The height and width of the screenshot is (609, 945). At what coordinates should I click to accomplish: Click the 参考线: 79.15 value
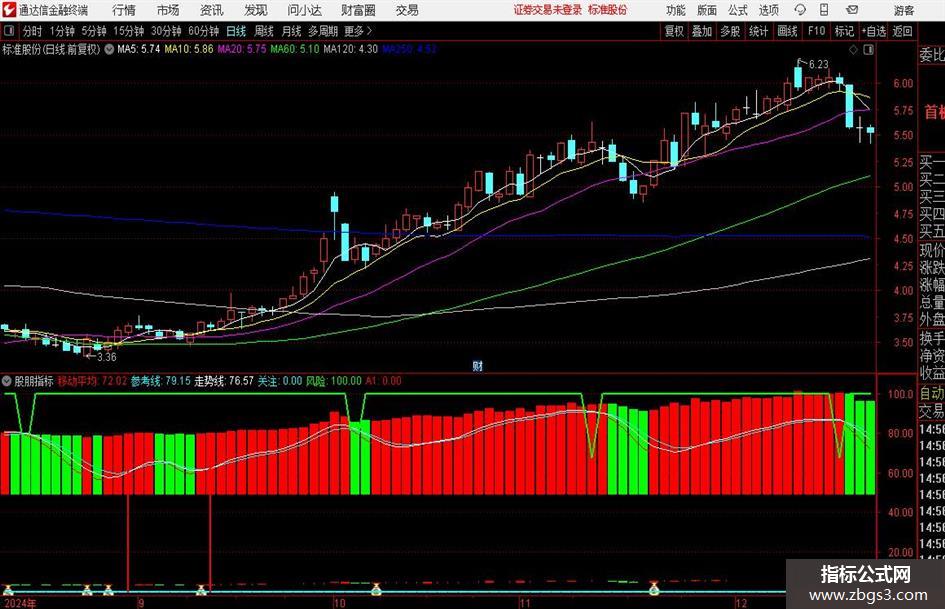click(160, 381)
